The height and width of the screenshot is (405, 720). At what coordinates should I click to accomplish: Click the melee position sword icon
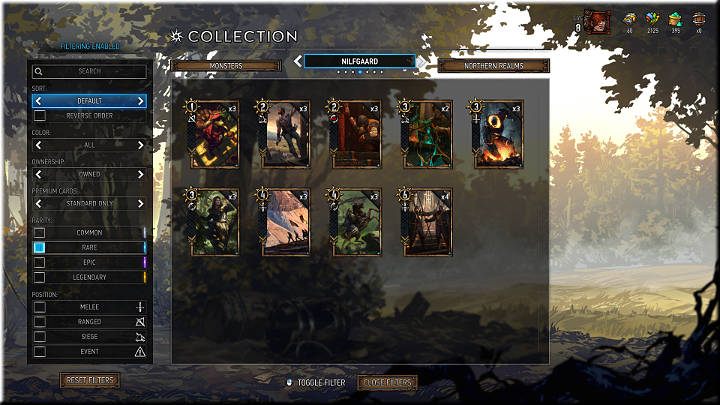coord(140,307)
